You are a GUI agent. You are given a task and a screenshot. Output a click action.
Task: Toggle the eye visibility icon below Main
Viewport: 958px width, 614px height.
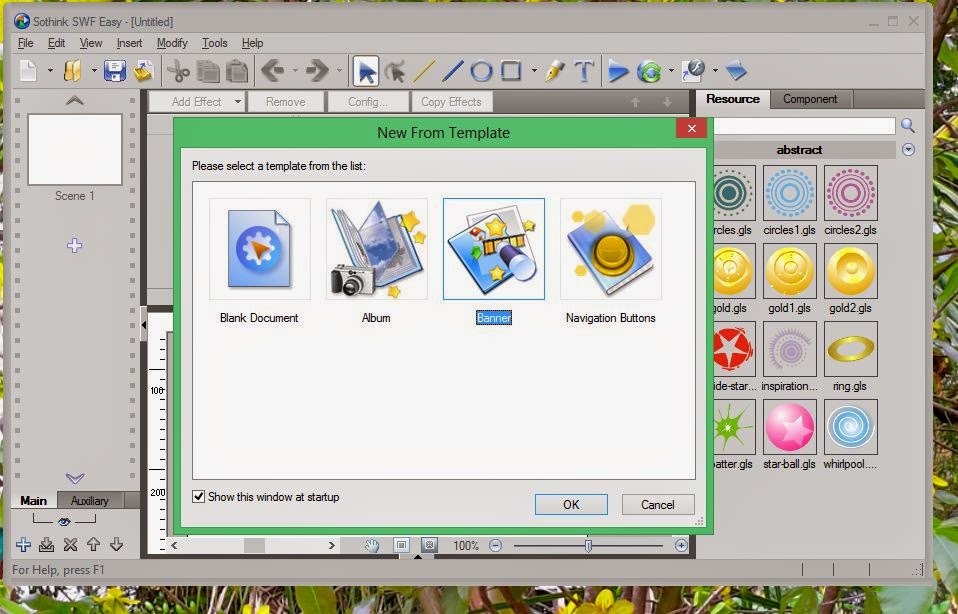pyautogui.click(x=64, y=521)
